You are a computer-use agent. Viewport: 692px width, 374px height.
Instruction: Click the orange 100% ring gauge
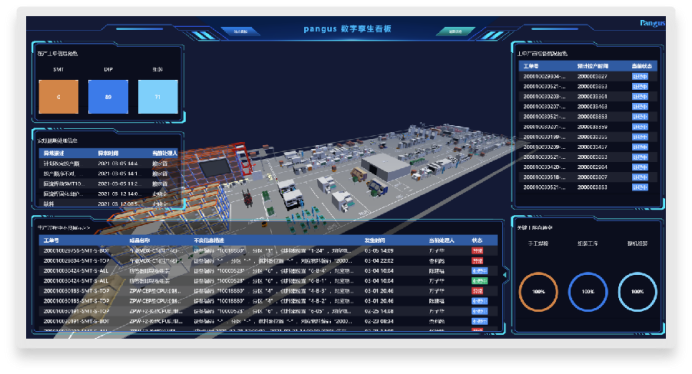(538, 292)
